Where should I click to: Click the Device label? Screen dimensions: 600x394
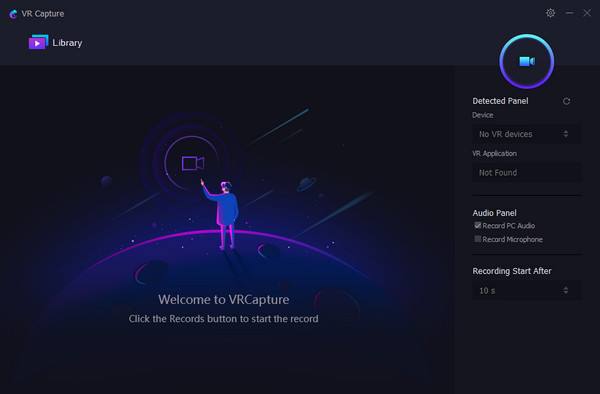(483, 115)
